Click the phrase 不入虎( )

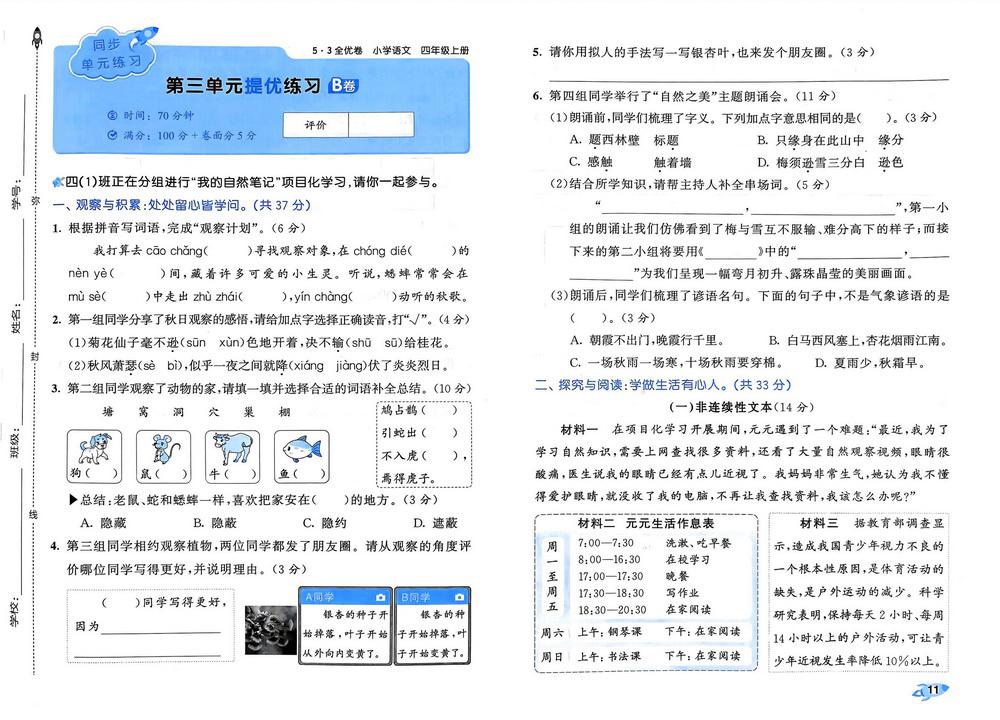pos(419,455)
